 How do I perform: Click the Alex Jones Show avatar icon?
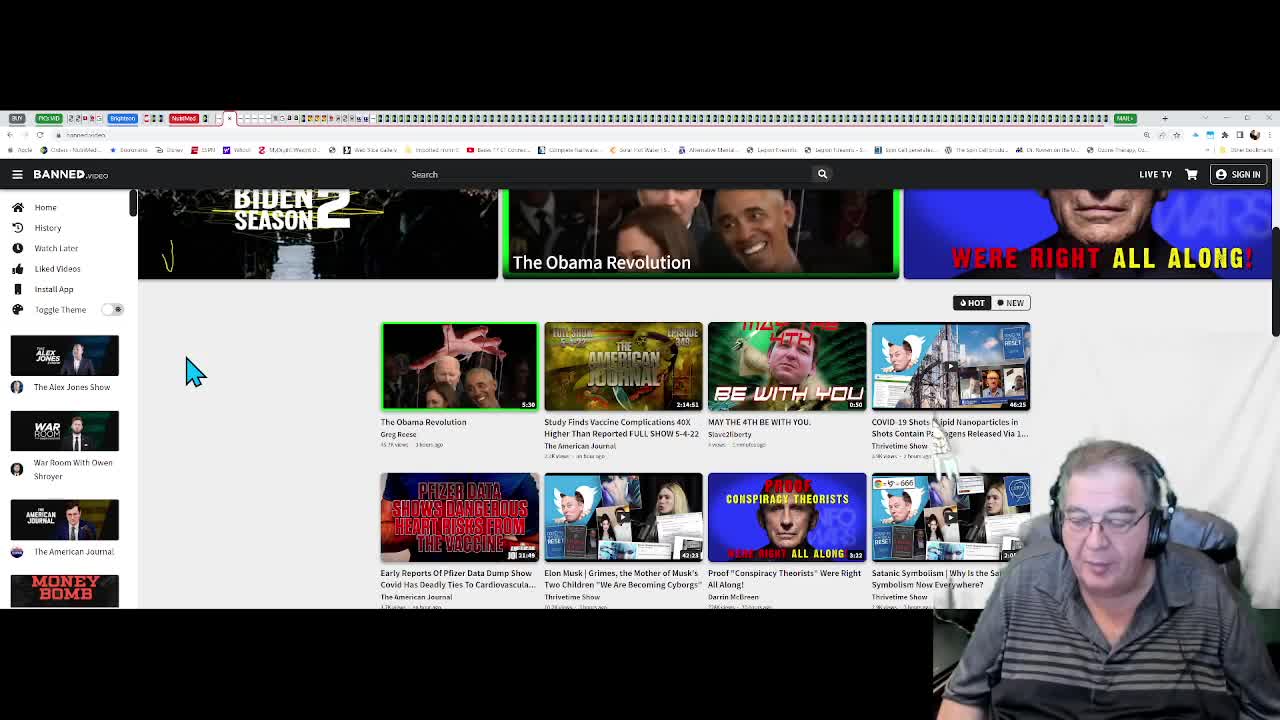click(x=17, y=387)
